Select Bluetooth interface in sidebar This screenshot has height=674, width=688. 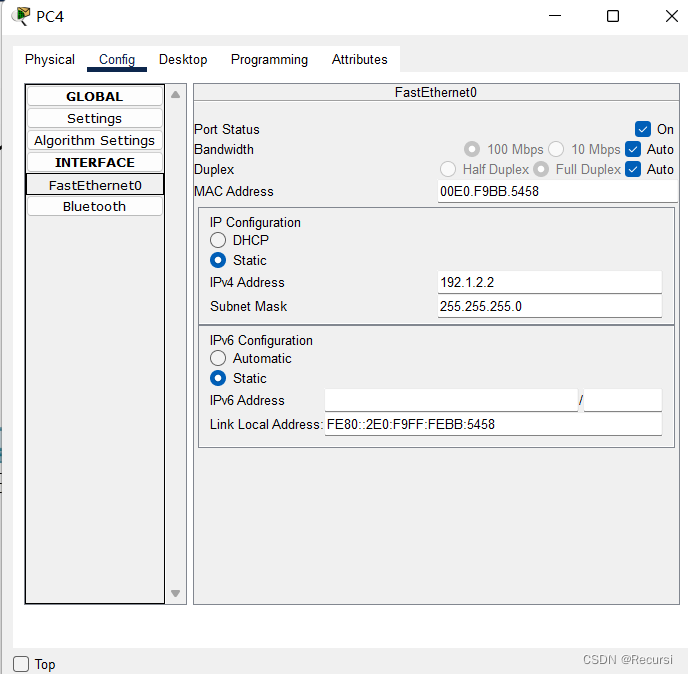click(95, 206)
